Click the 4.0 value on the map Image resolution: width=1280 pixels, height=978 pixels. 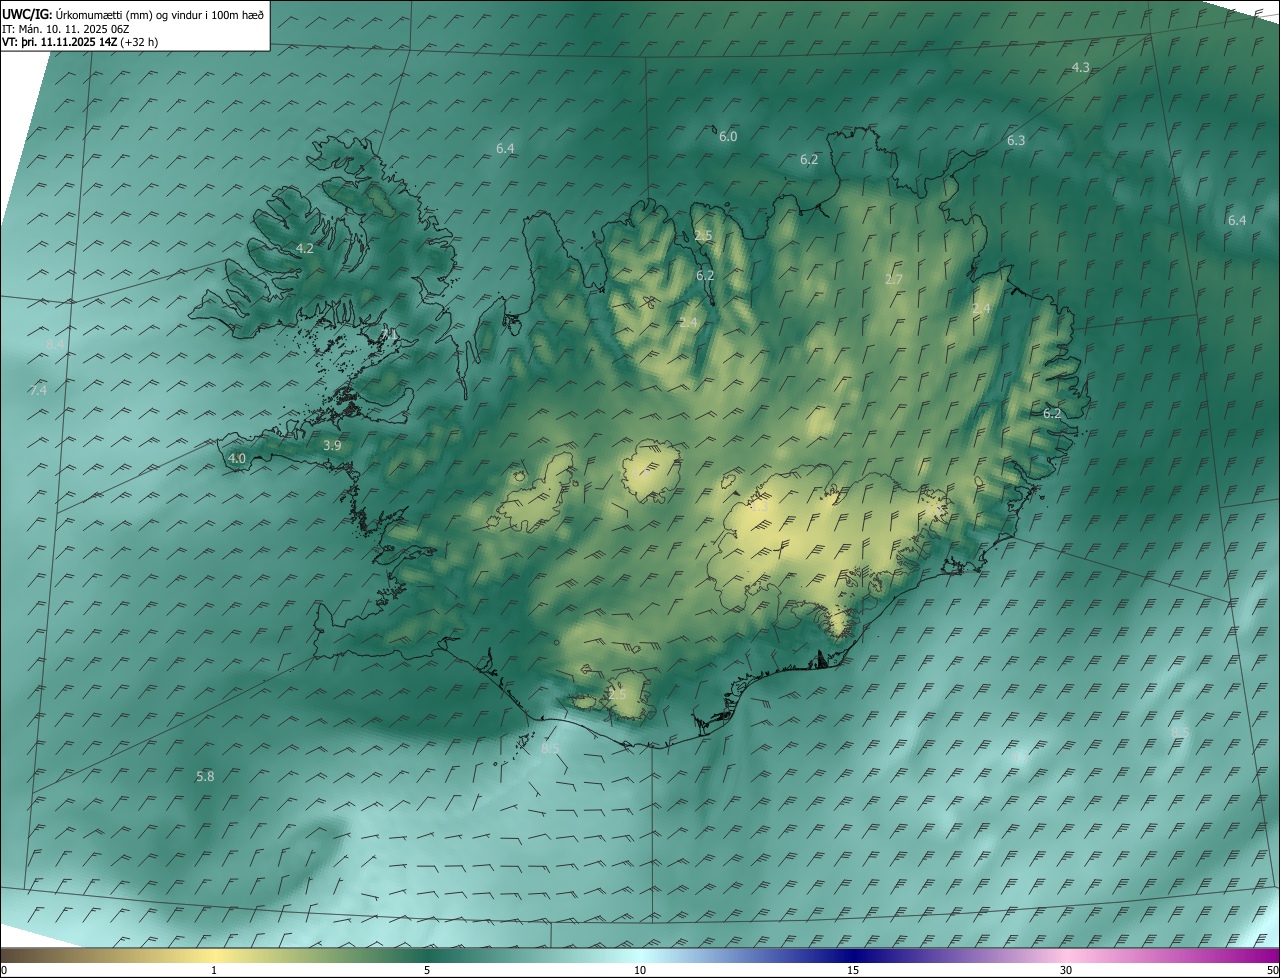coord(237,458)
